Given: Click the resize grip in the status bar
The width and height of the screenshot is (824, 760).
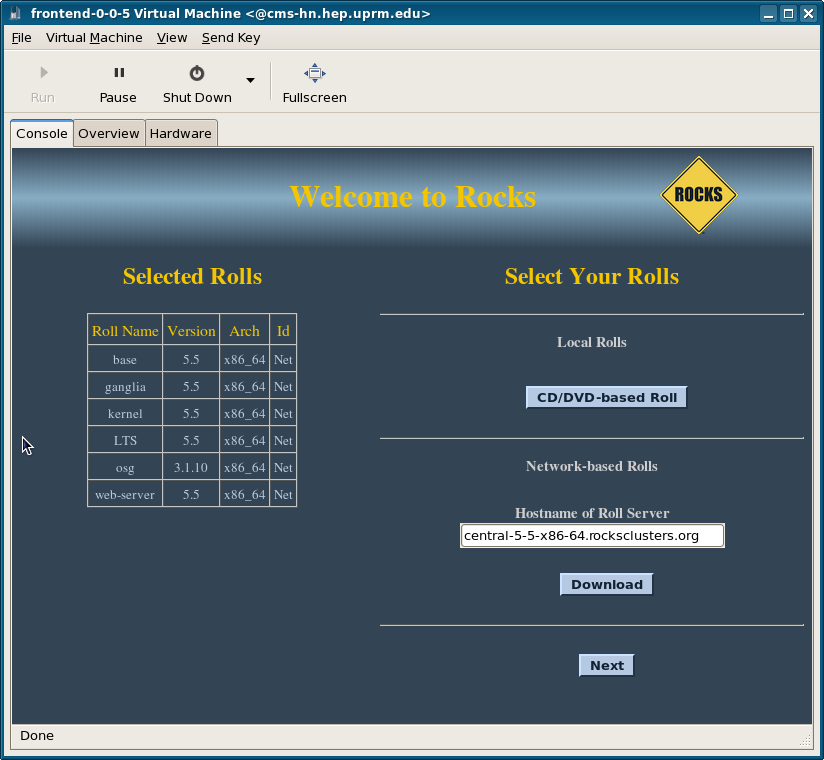Looking at the screenshot, I should point(805,741).
